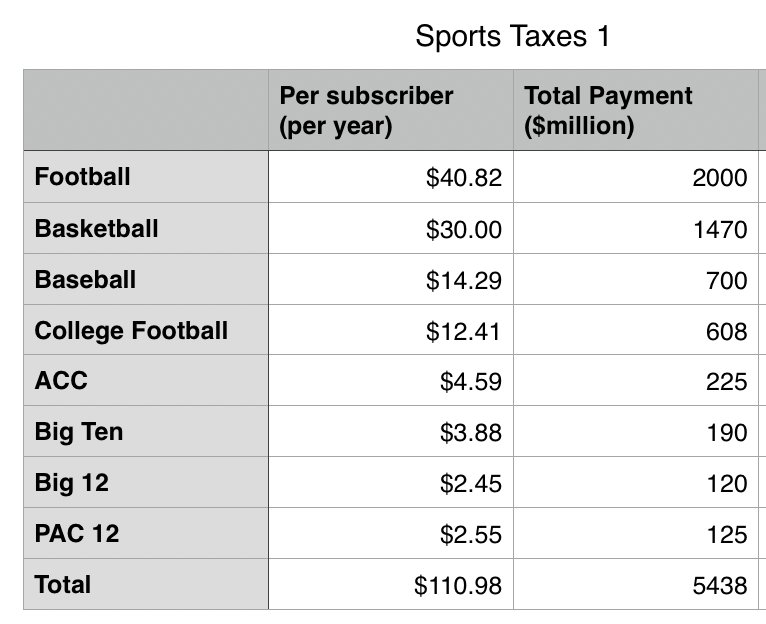Select the $40.82 Football per-subscriber cell
This screenshot has width=766, height=624.
coord(390,178)
